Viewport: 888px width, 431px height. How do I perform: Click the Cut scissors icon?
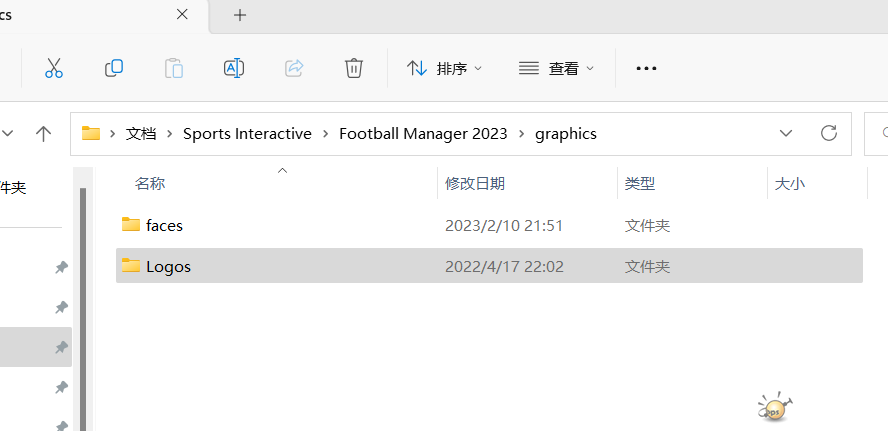(x=54, y=69)
